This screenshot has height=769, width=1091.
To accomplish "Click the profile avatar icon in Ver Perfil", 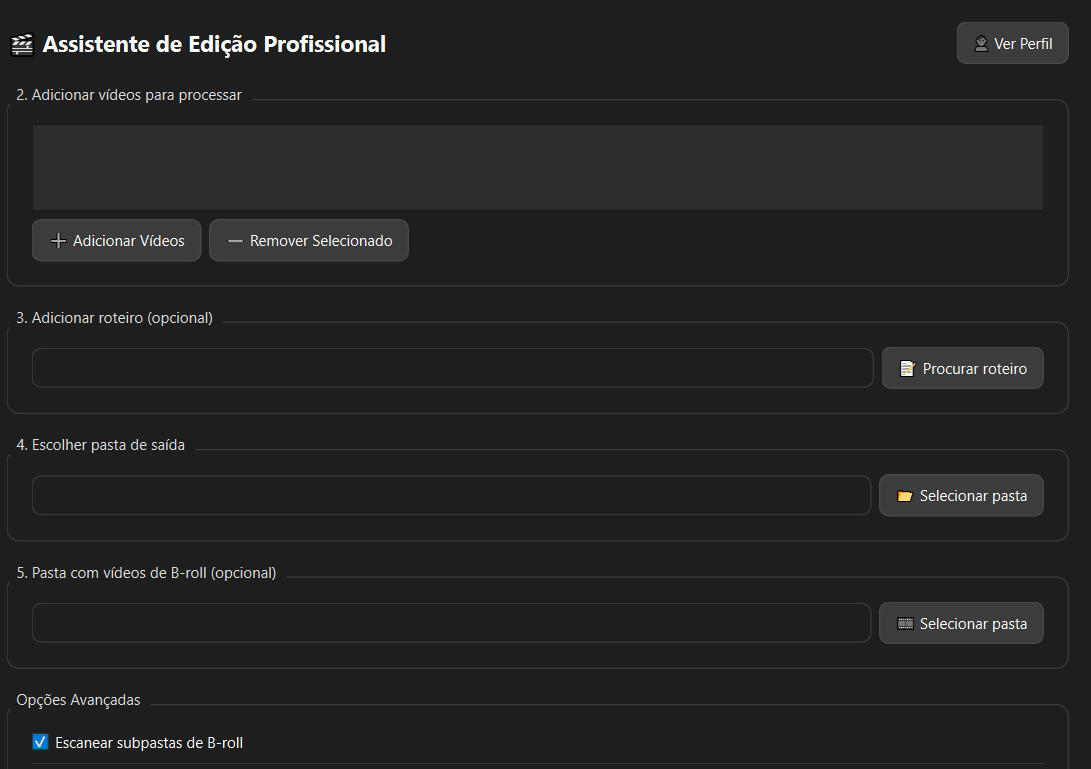I will click(981, 44).
